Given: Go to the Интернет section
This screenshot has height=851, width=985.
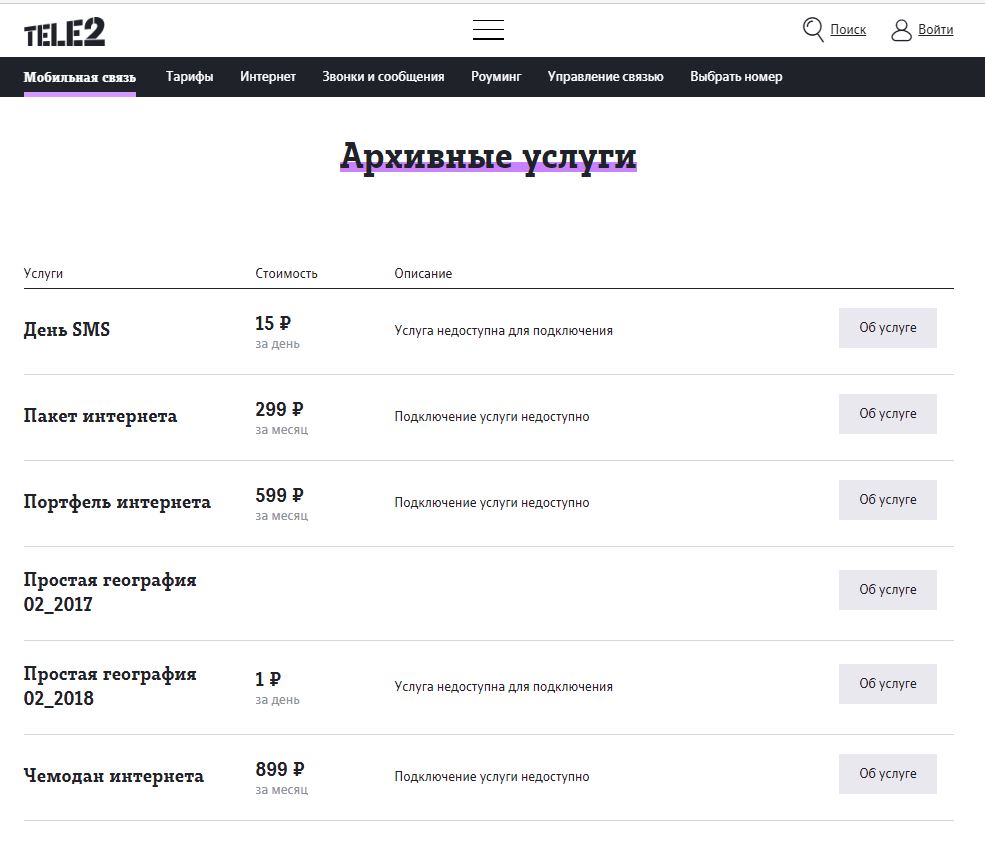Looking at the screenshot, I should pos(268,77).
